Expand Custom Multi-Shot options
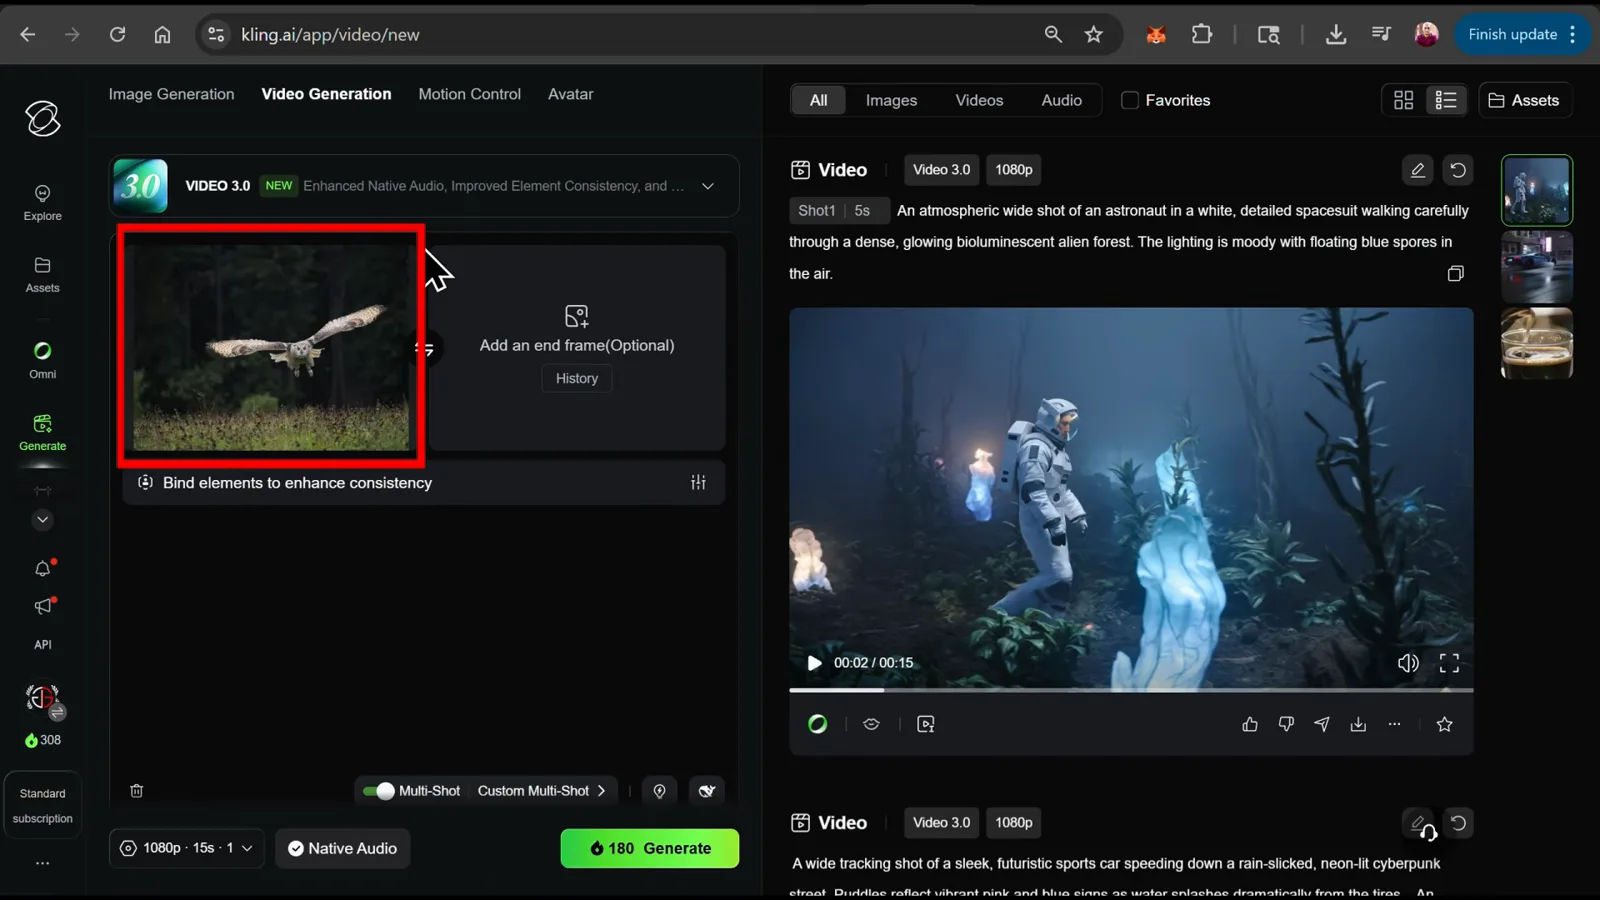Viewport: 1600px width, 900px height. (x=541, y=791)
